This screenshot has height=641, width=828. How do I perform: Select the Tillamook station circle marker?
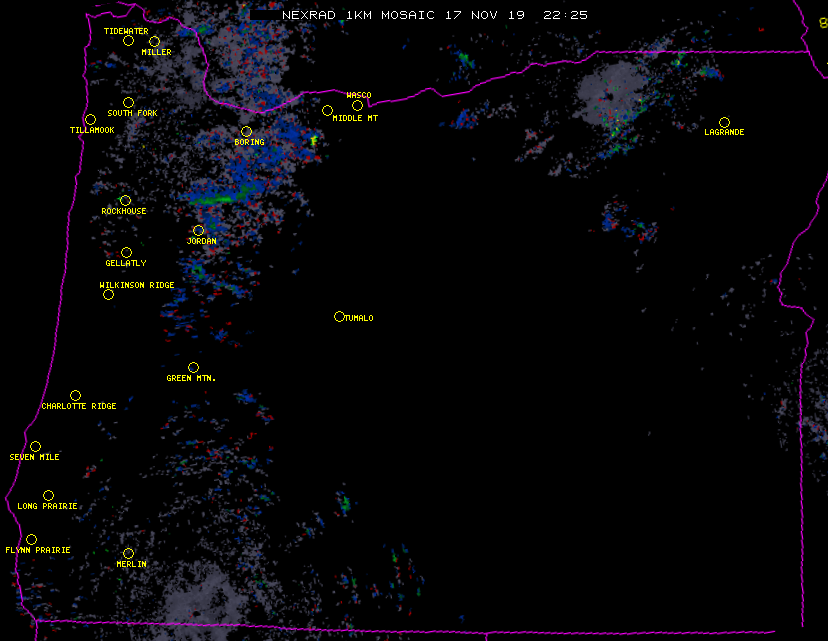tap(91, 120)
